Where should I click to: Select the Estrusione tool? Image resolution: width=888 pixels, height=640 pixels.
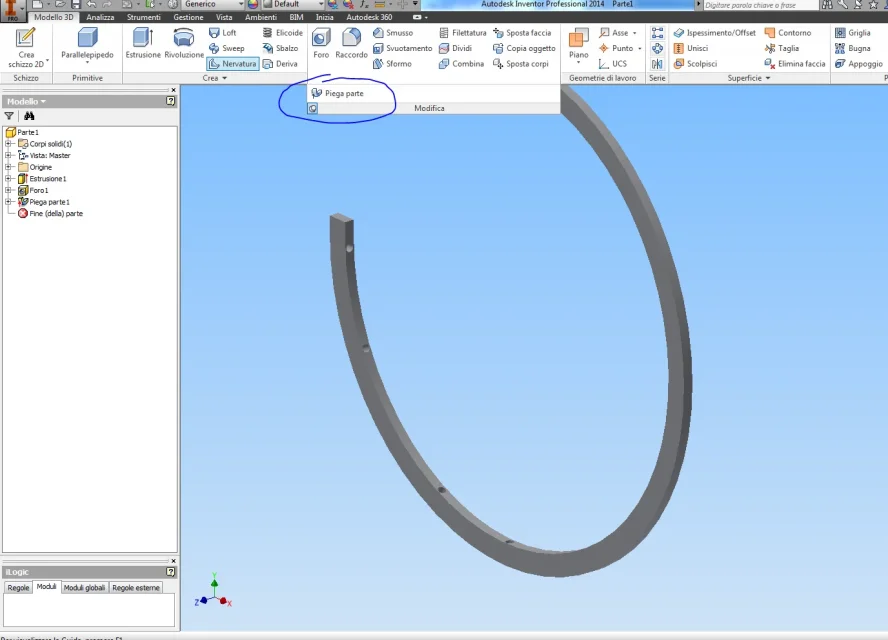coord(143,44)
